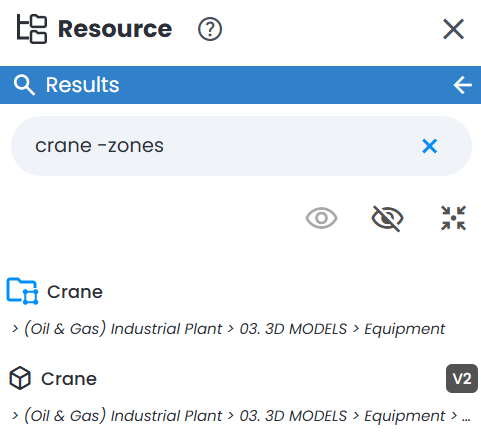
Task: Close the Resource panel
Action: pos(453,29)
